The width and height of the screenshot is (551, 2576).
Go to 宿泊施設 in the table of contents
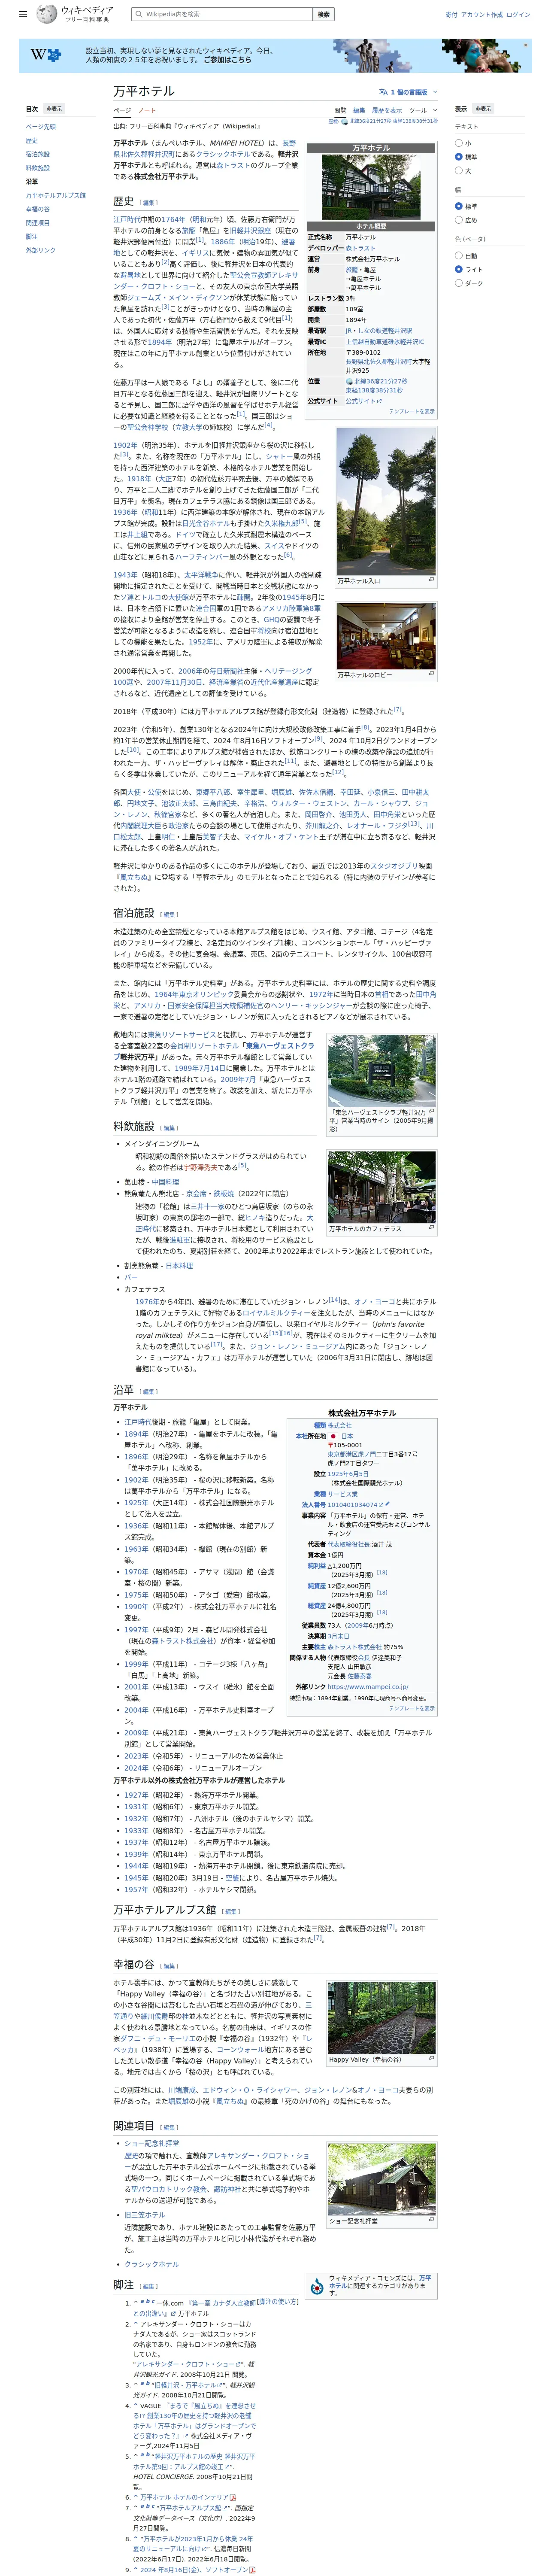[38, 154]
